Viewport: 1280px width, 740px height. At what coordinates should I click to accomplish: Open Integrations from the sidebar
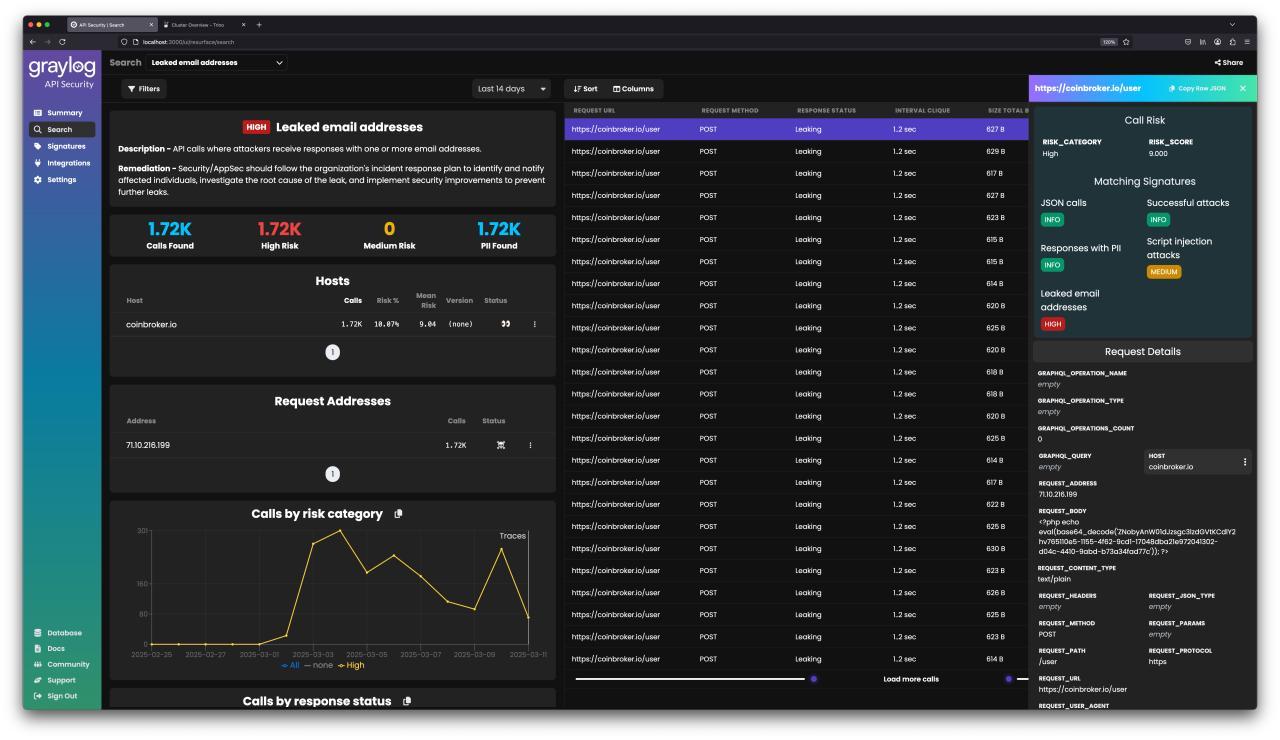pos(63,163)
